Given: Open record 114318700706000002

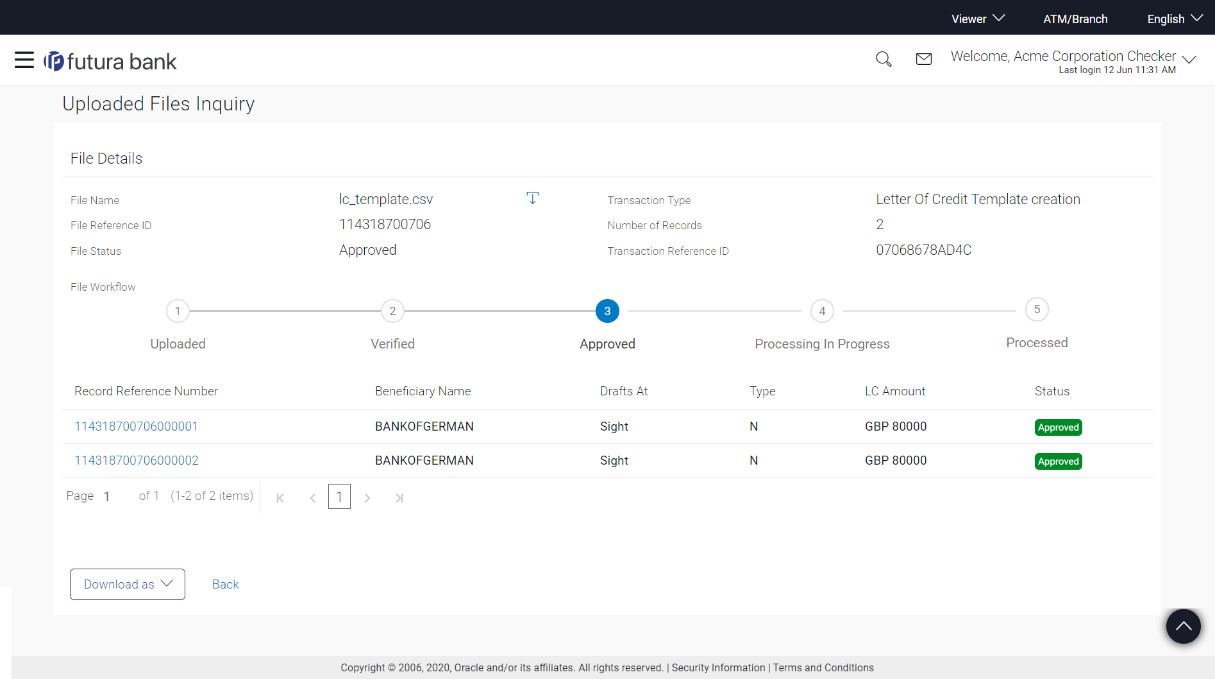Looking at the screenshot, I should 136,460.
